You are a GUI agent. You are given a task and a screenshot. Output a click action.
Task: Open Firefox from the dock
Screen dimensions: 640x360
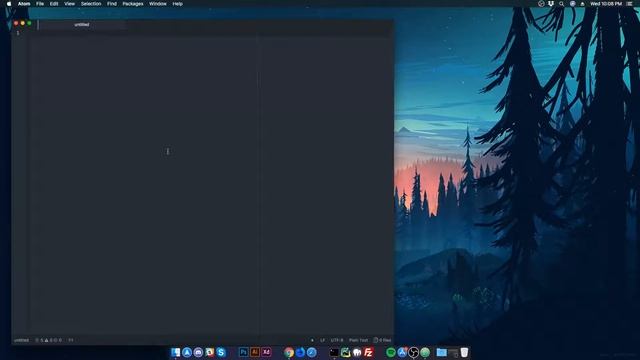[300, 352]
